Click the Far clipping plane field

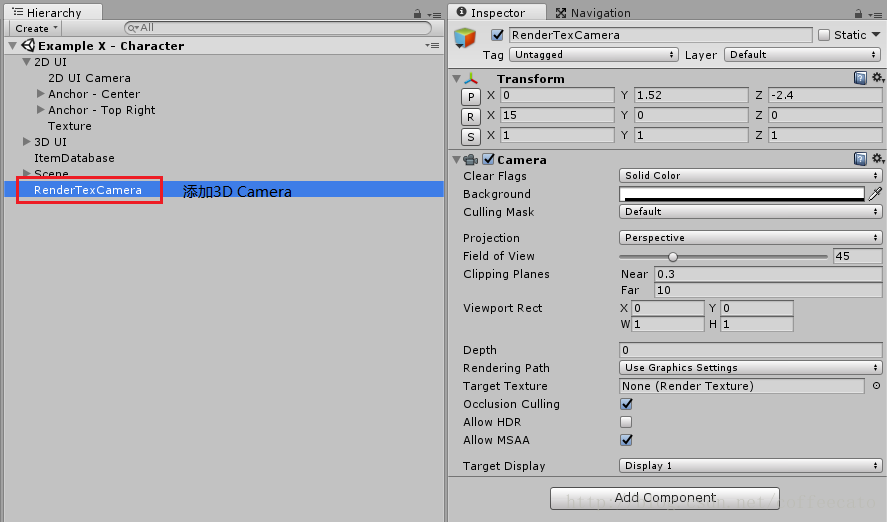[x=768, y=290]
